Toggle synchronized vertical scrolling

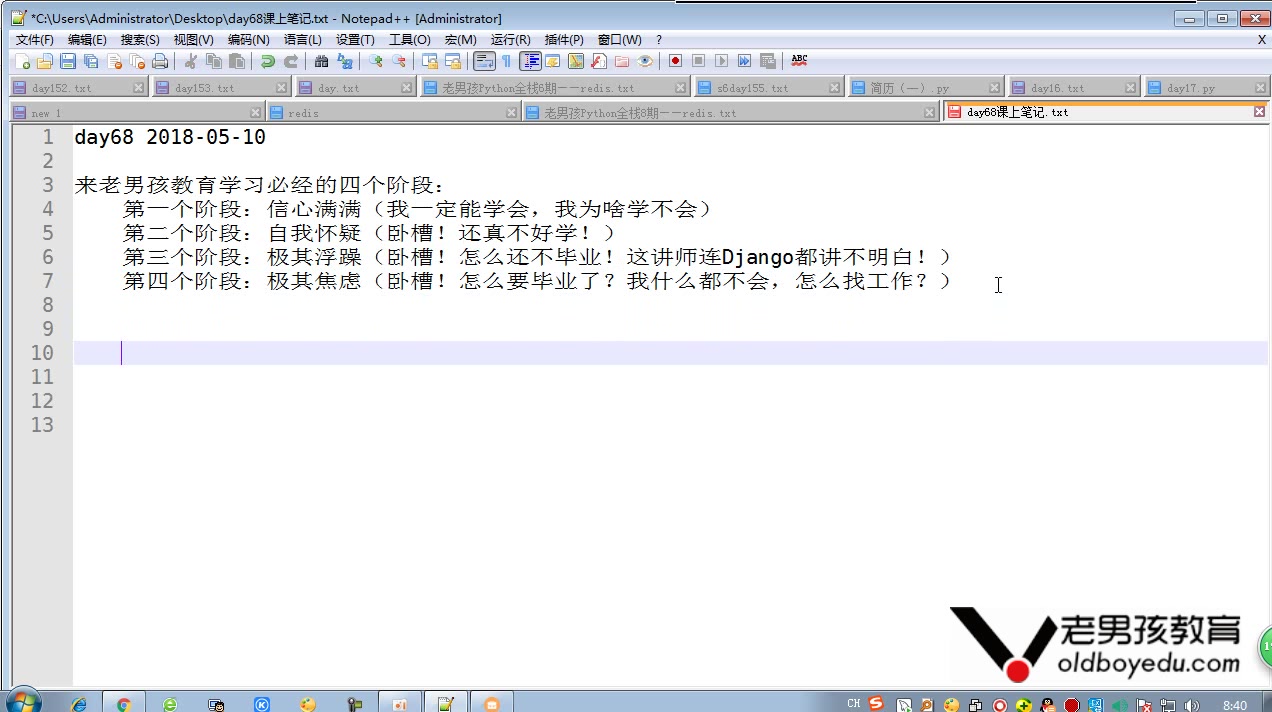[430, 61]
